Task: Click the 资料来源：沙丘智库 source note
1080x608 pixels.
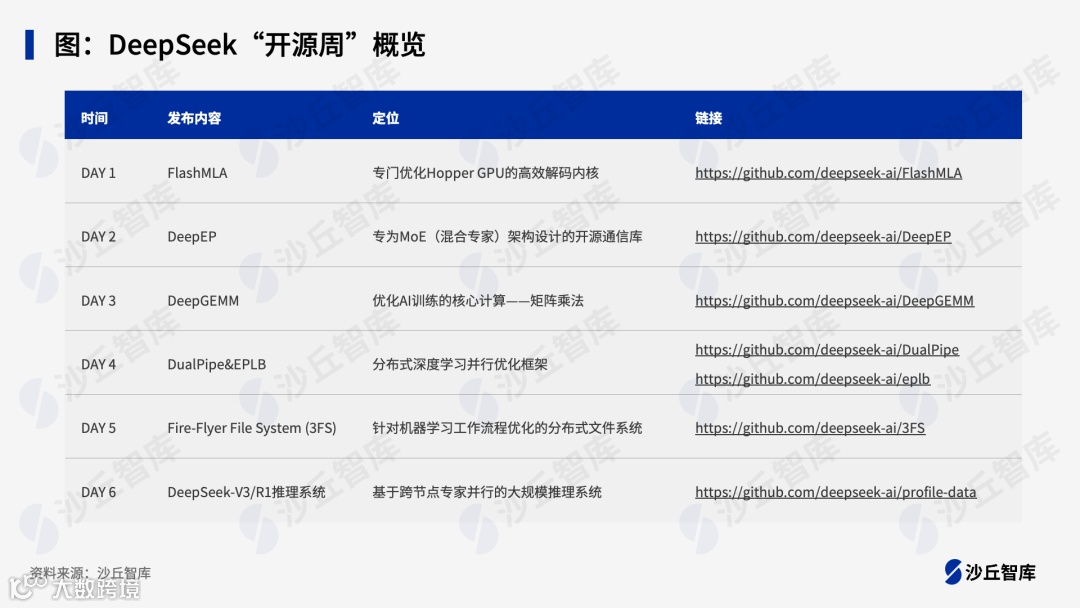Action: pyautogui.click(x=90, y=573)
